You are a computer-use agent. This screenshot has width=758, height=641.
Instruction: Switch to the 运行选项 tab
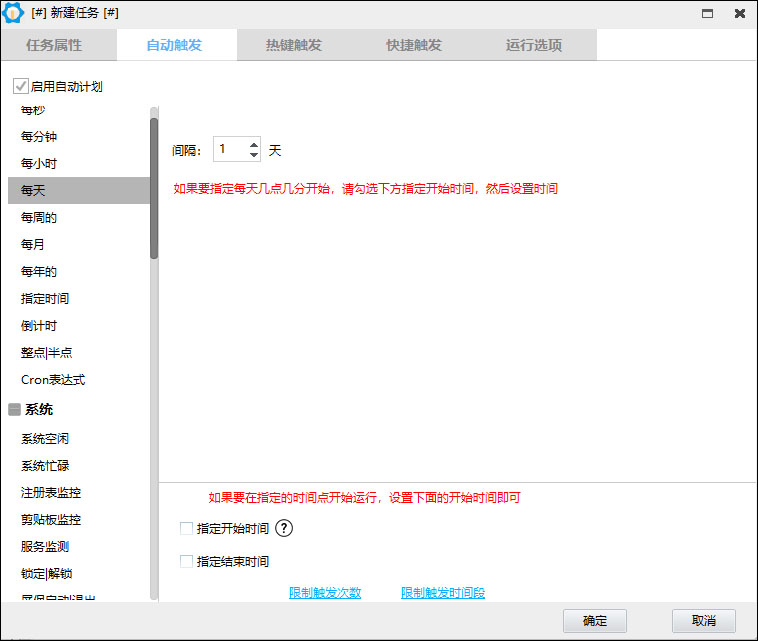(534, 45)
